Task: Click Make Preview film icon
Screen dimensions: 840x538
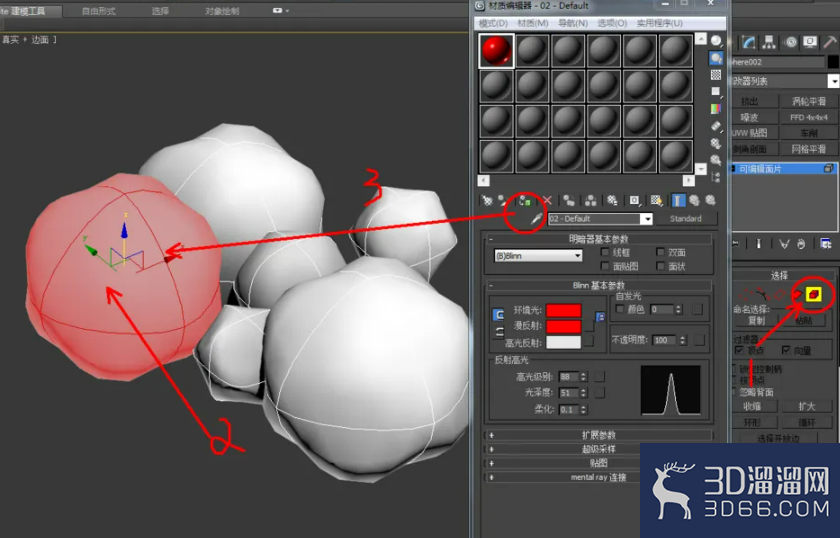Action: 716,126
